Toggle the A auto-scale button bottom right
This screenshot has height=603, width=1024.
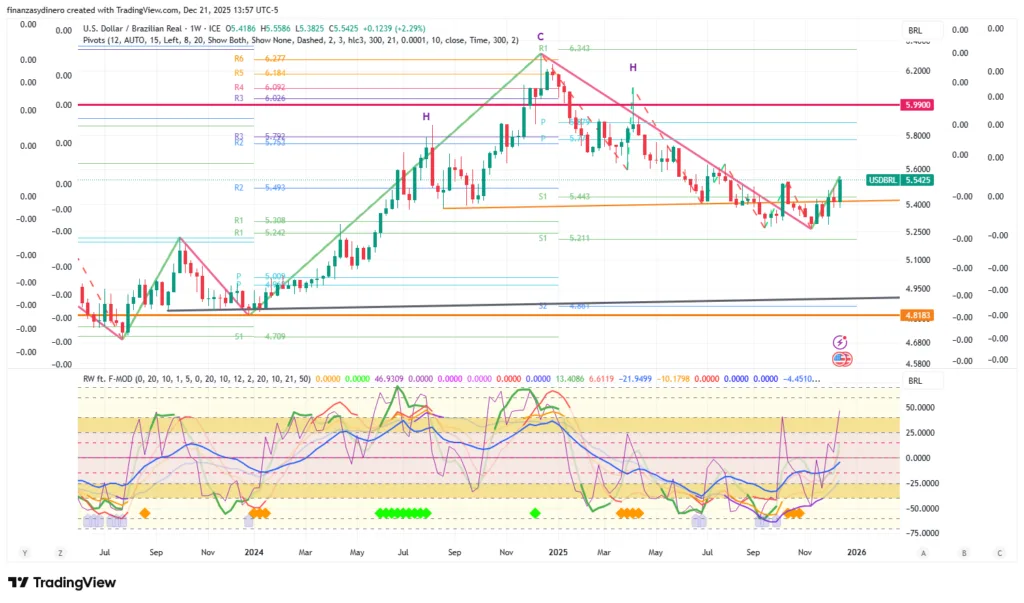[924, 551]
